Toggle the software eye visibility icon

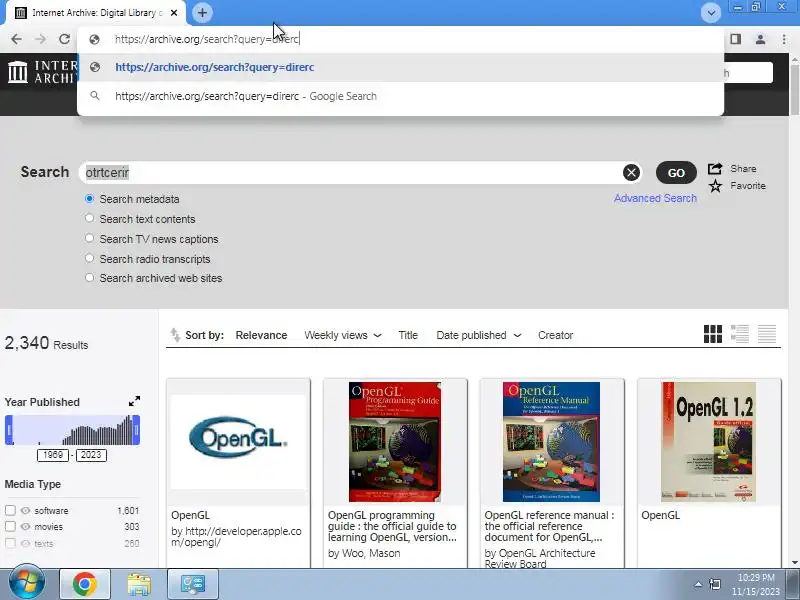click(26, 510)
